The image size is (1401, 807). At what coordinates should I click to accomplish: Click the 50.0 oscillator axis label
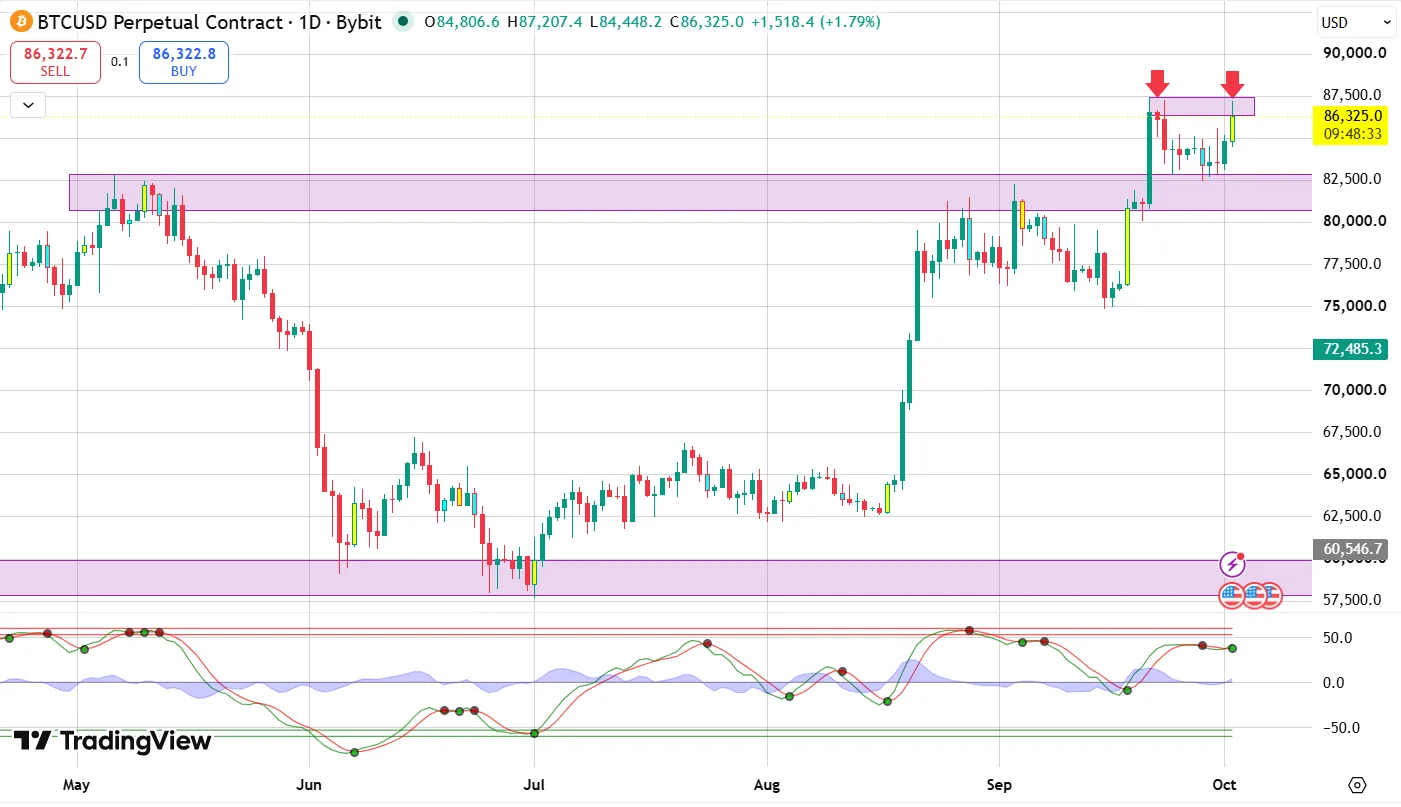tap(1336, 638)
